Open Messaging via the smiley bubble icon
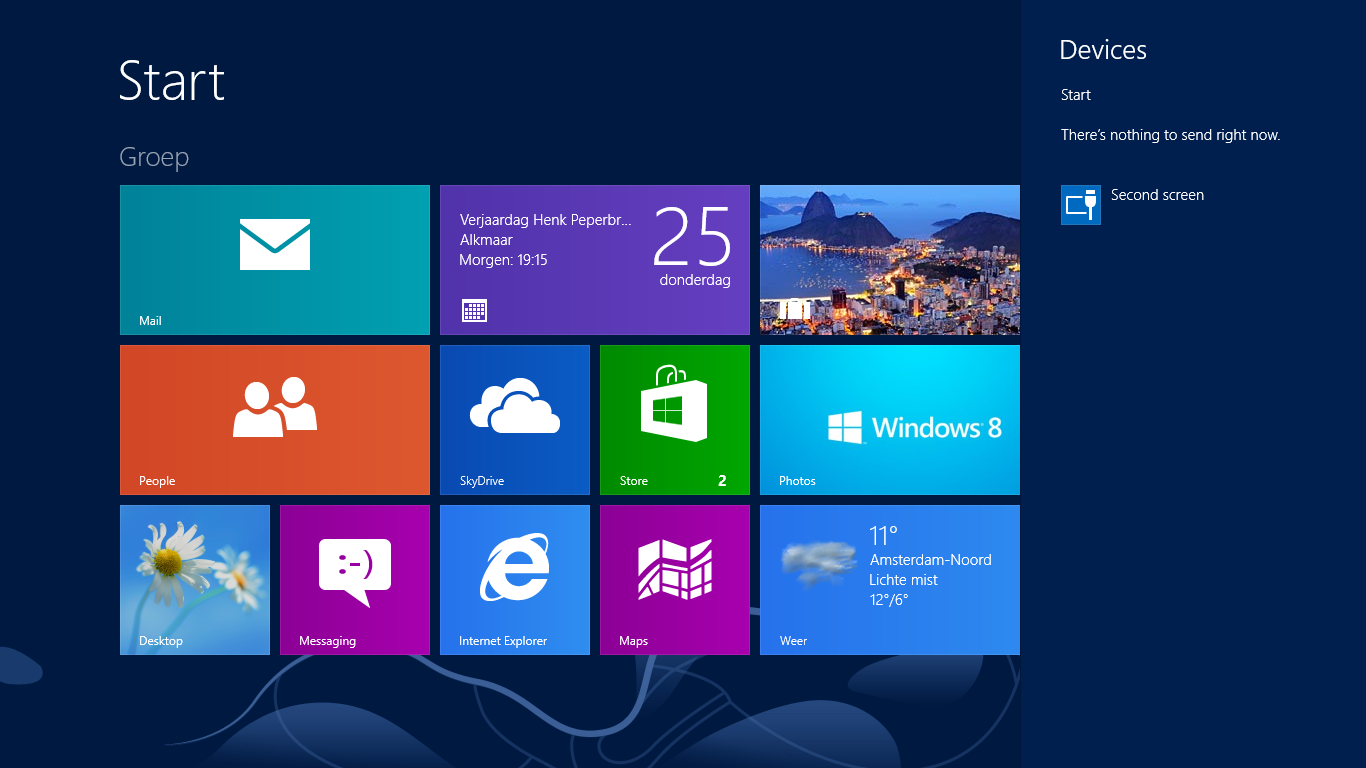 [x=355, y=572]
